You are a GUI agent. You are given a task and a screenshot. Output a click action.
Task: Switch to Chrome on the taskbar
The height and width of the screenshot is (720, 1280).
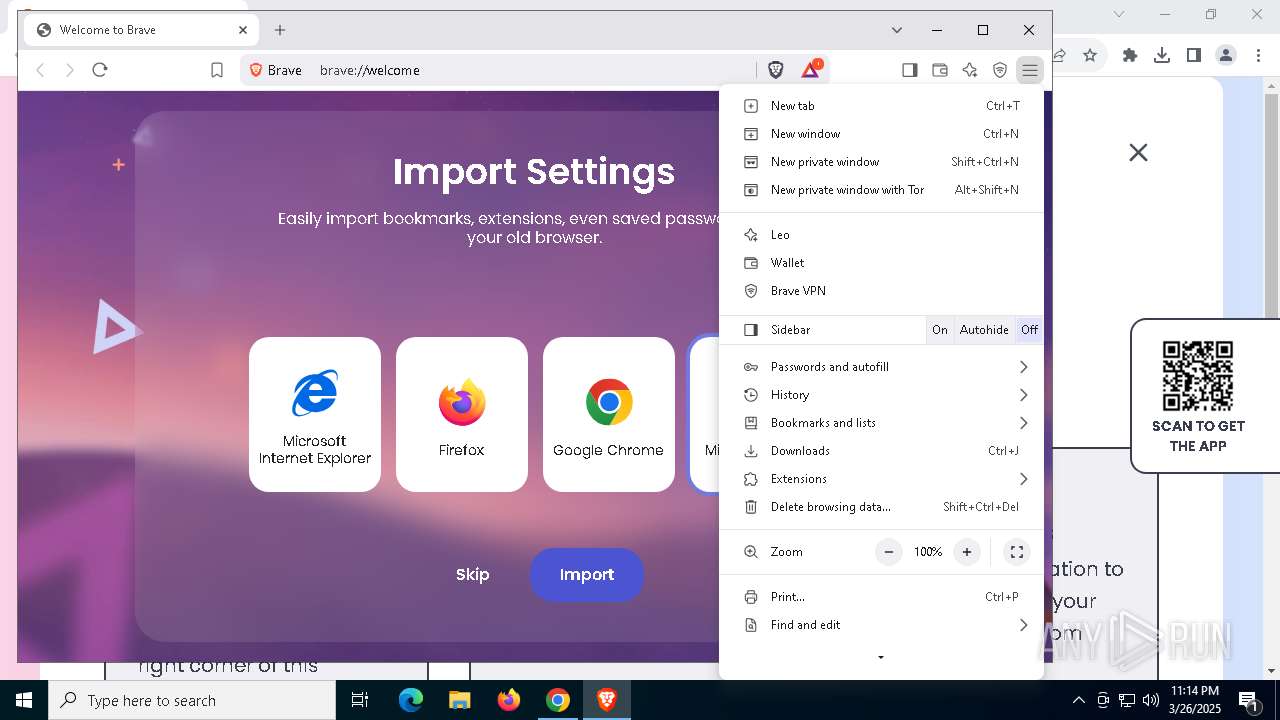pyautogui.click(x=558, y=700)
